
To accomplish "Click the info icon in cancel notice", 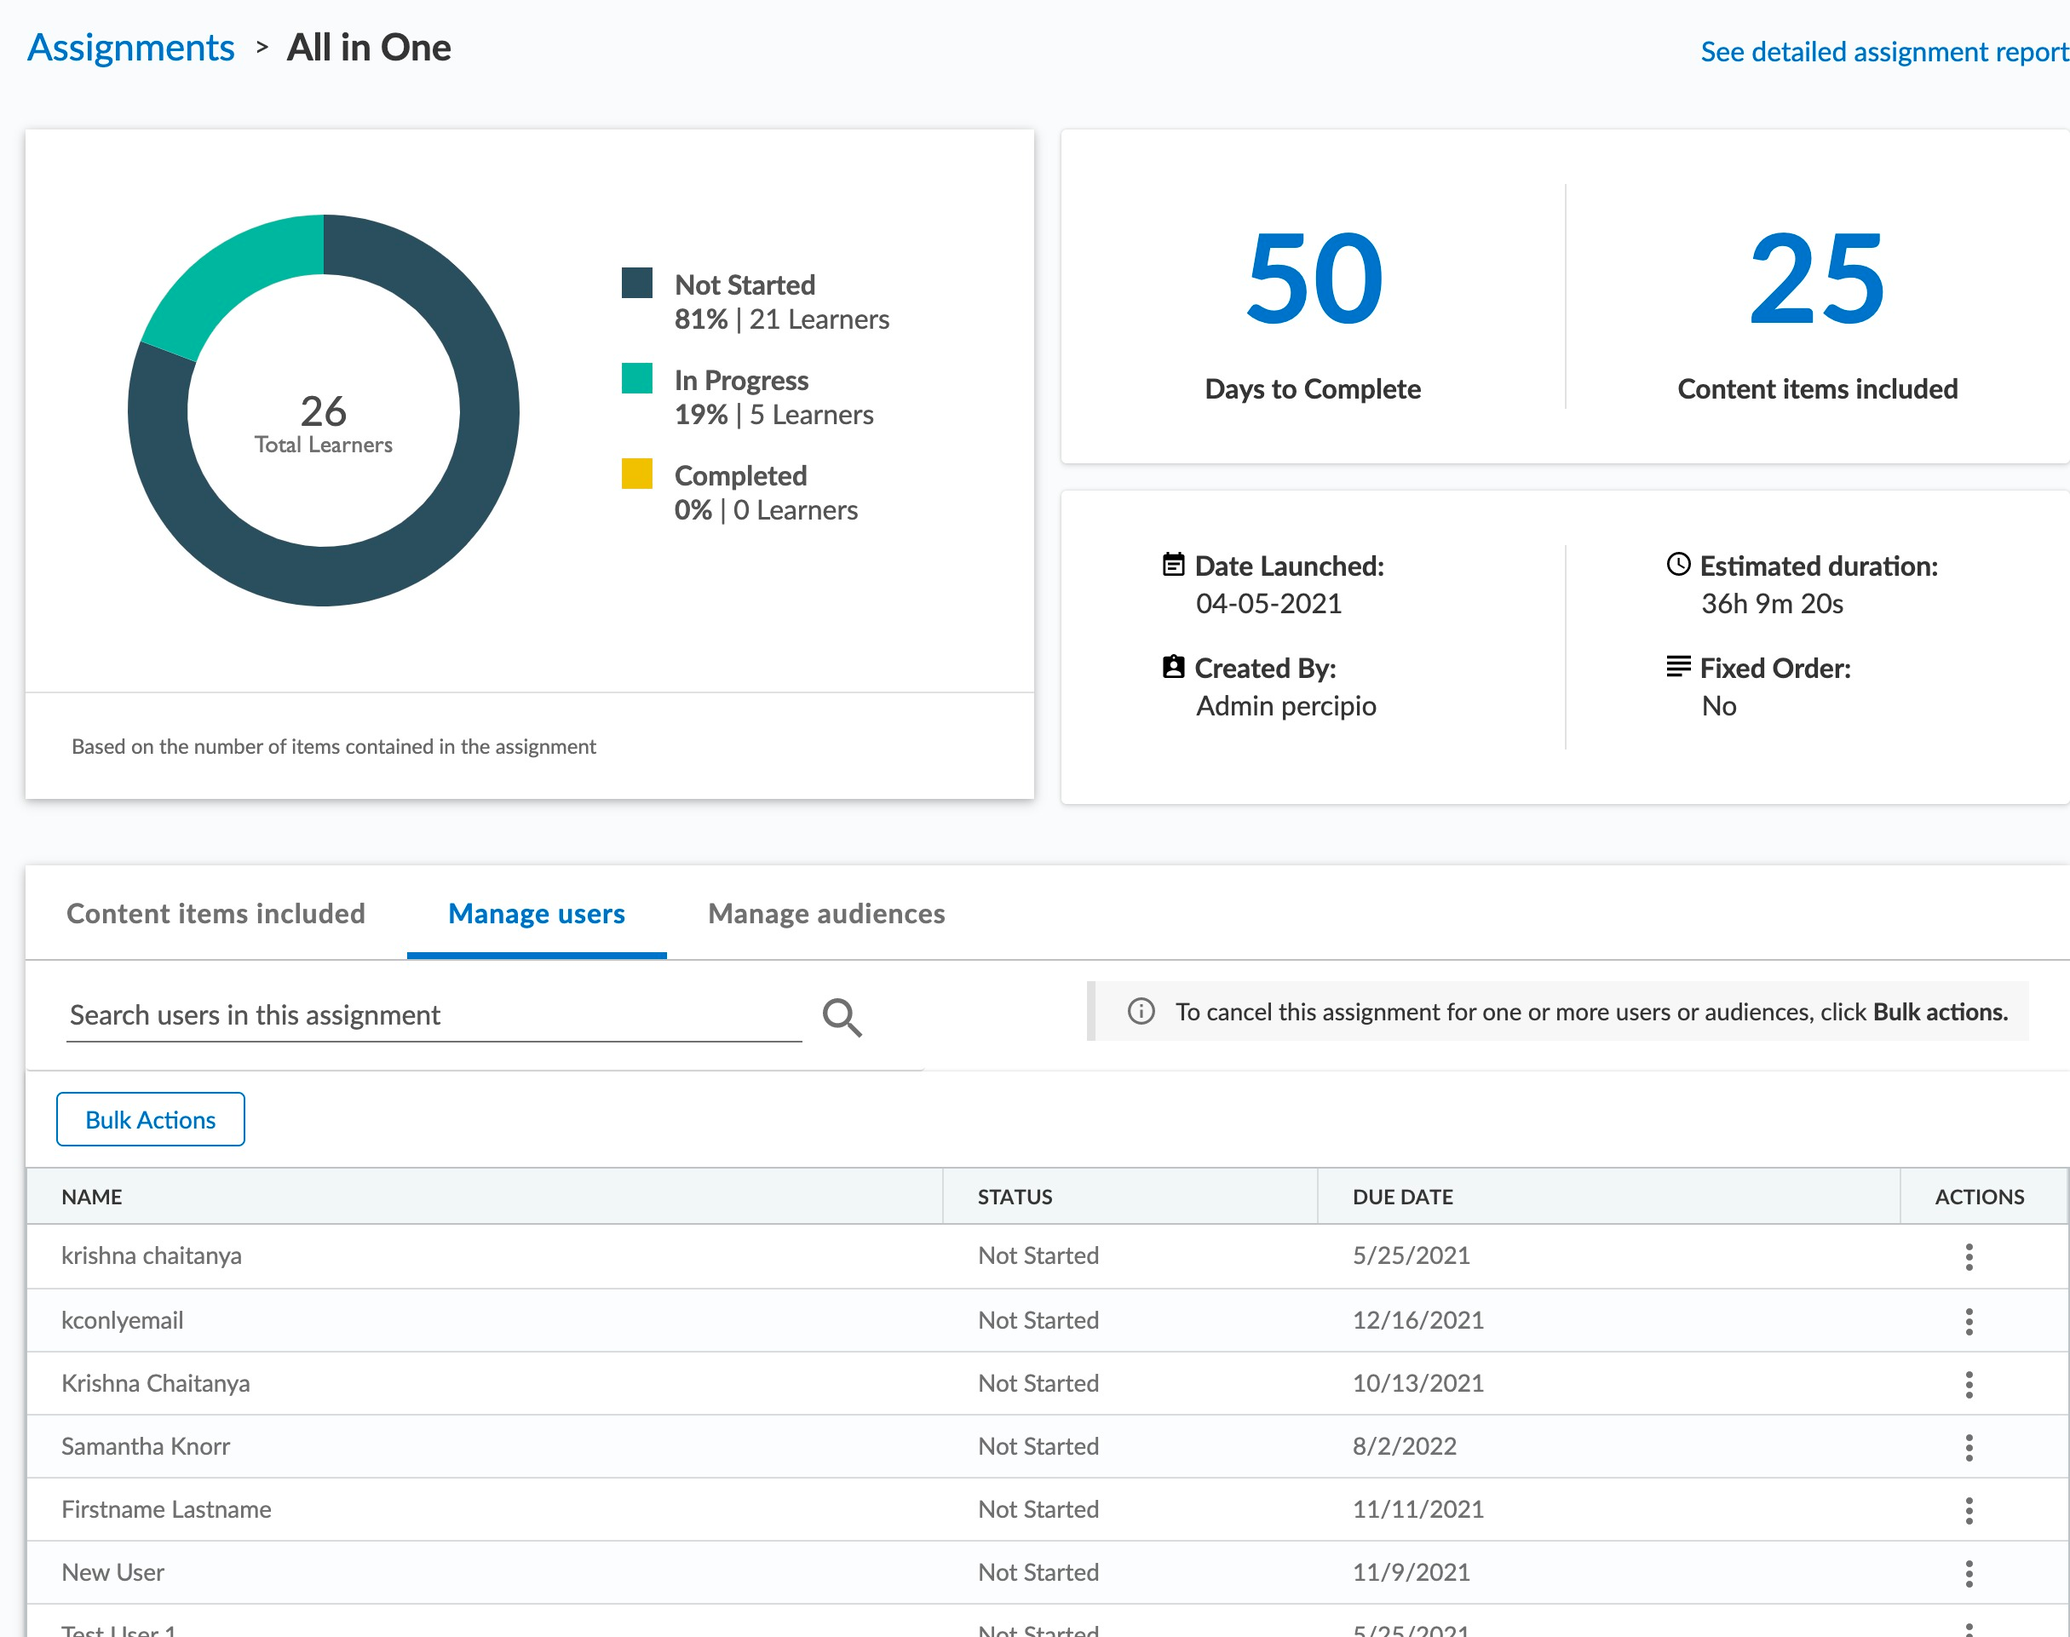I will click(x=1141, y=1011).
